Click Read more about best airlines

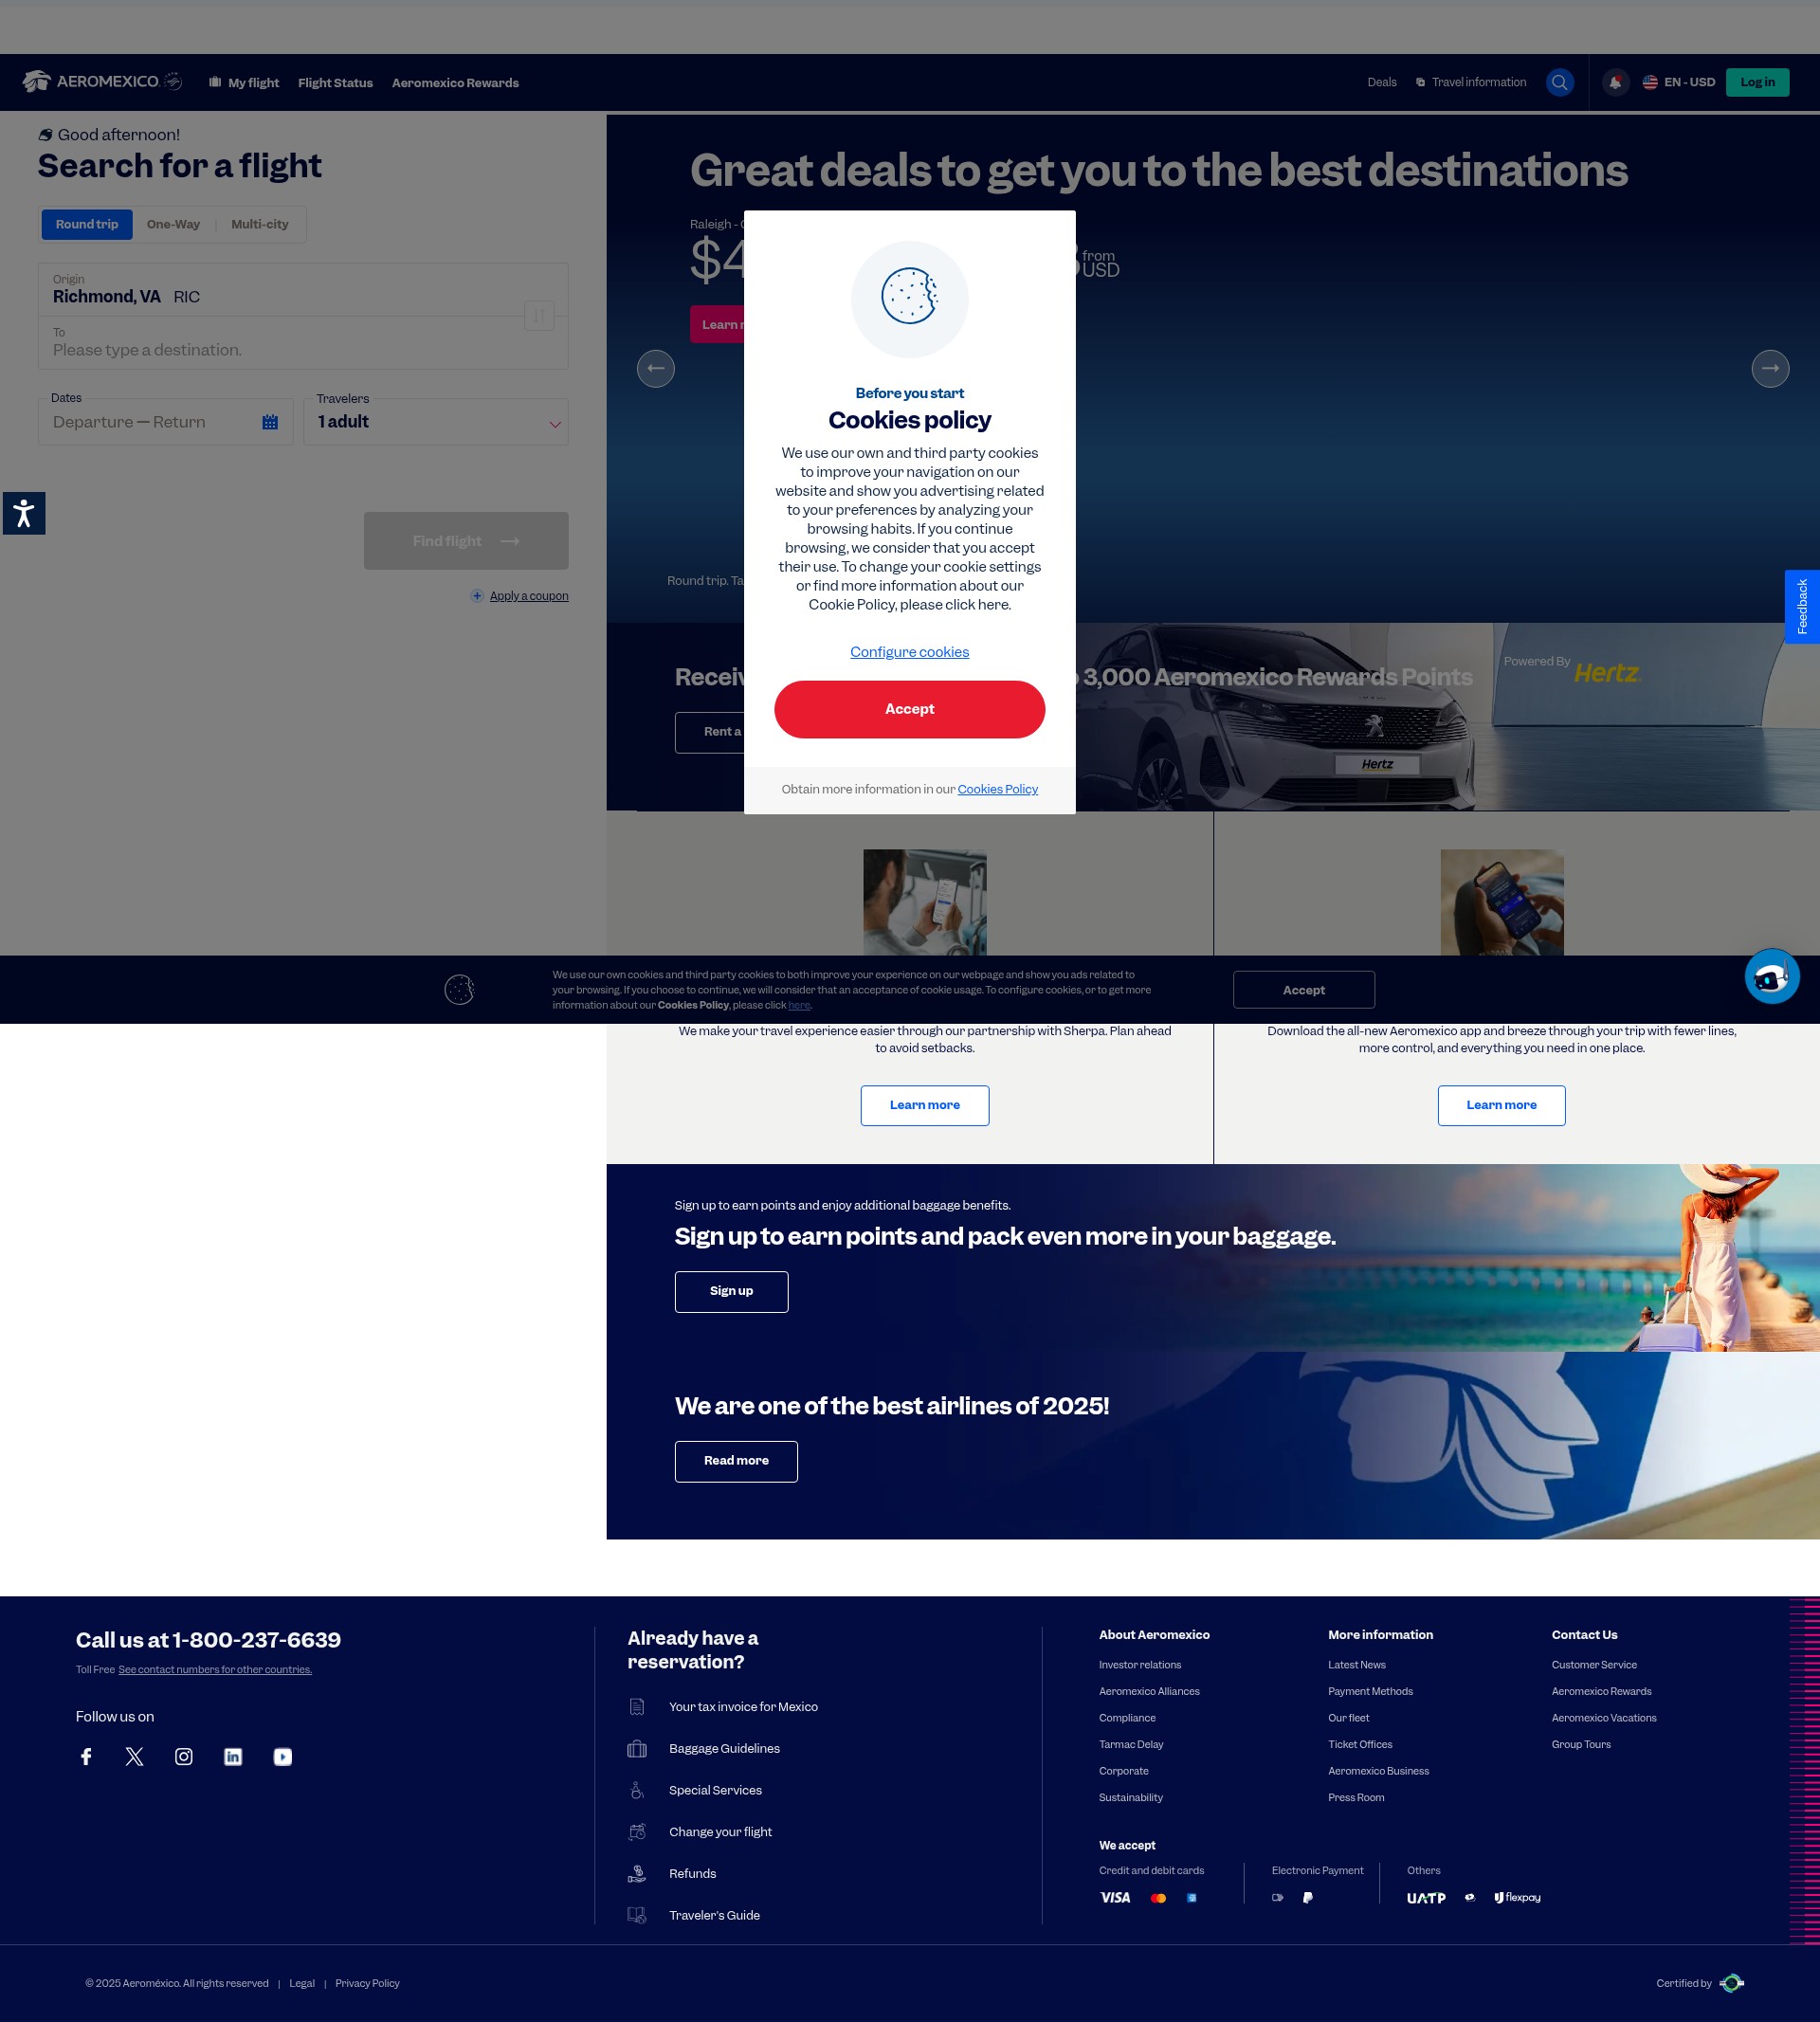coord(736,1461)
